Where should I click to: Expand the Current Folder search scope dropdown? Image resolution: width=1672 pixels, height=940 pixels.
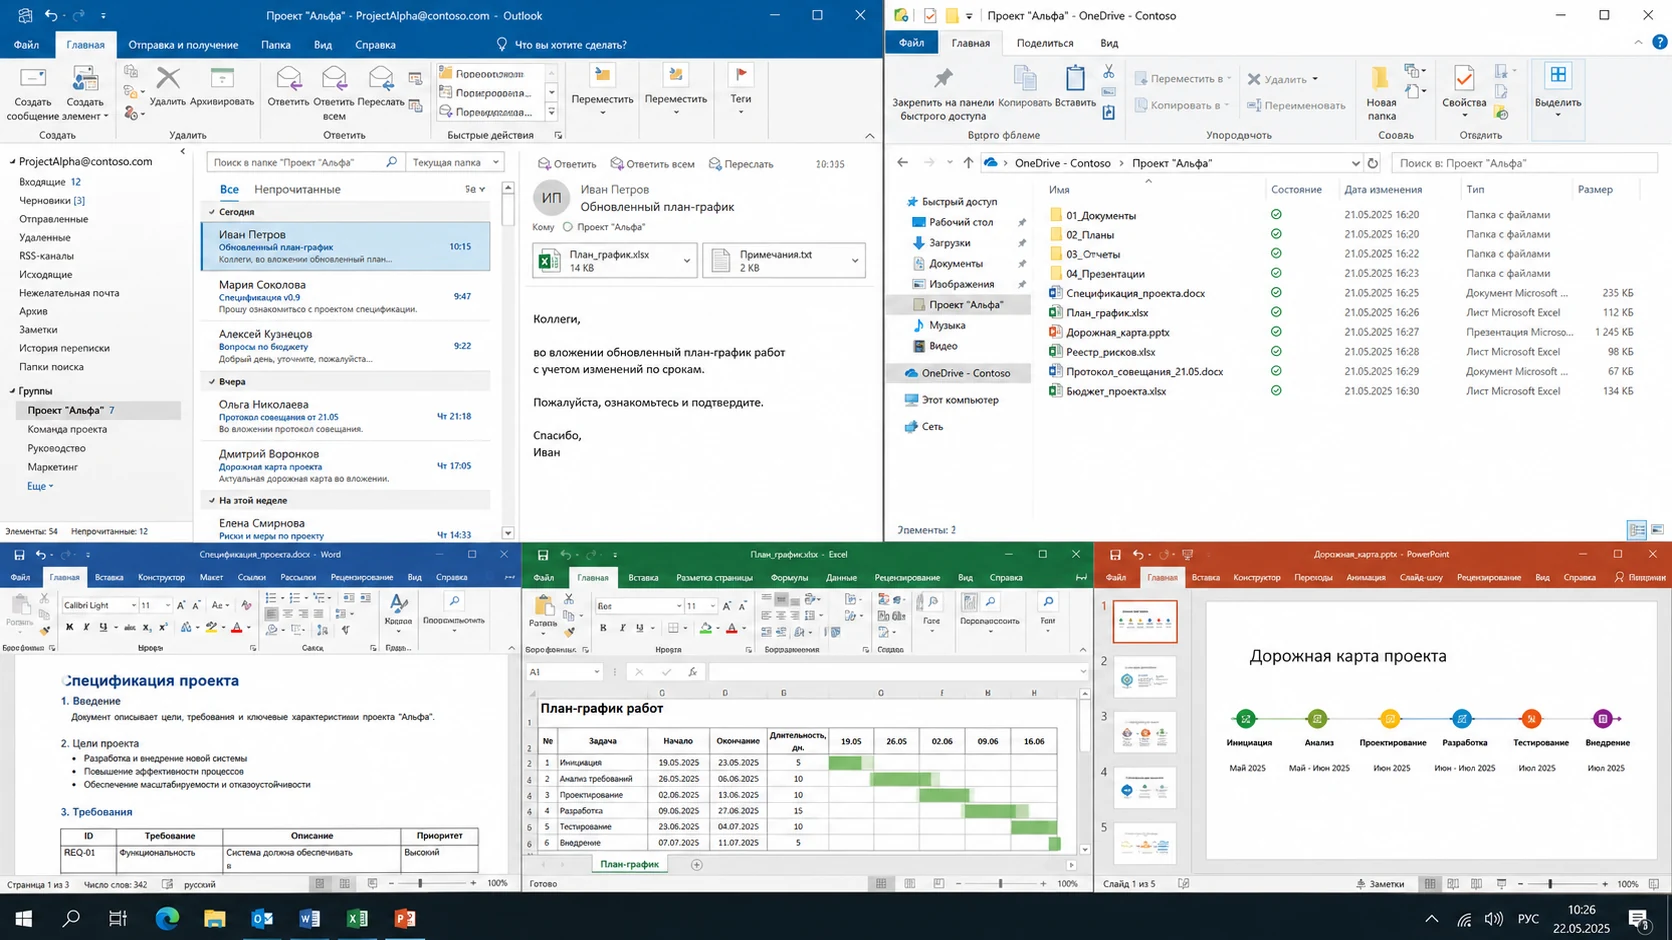(495, 162)
